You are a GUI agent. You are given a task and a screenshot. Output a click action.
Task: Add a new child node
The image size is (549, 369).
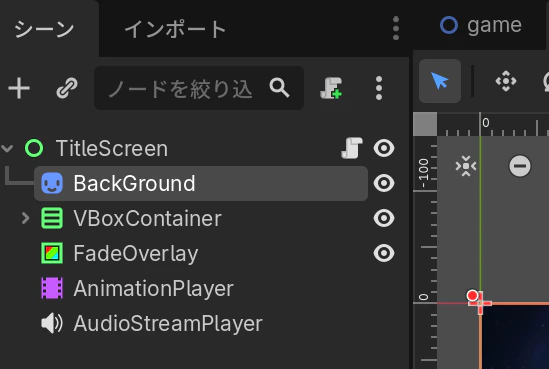(x=19, y=88)
